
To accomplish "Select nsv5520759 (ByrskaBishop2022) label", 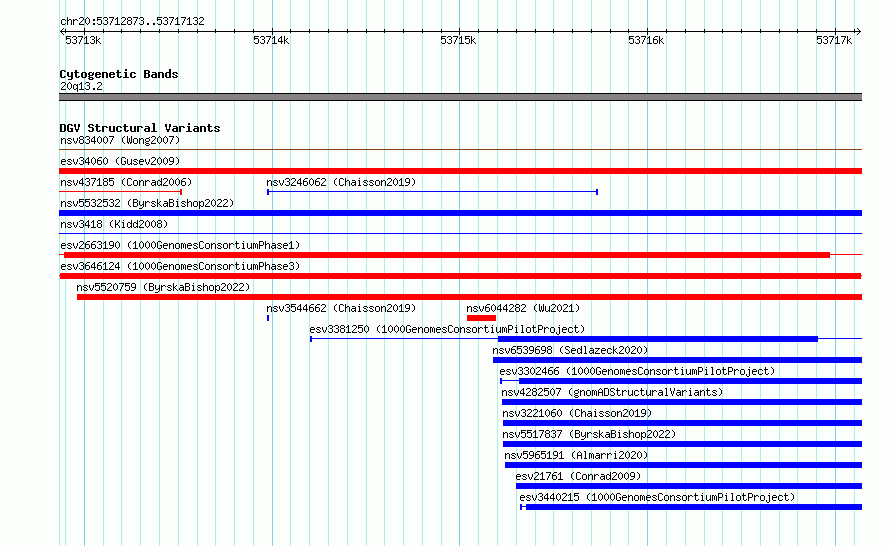I will (x=163, y=287).
